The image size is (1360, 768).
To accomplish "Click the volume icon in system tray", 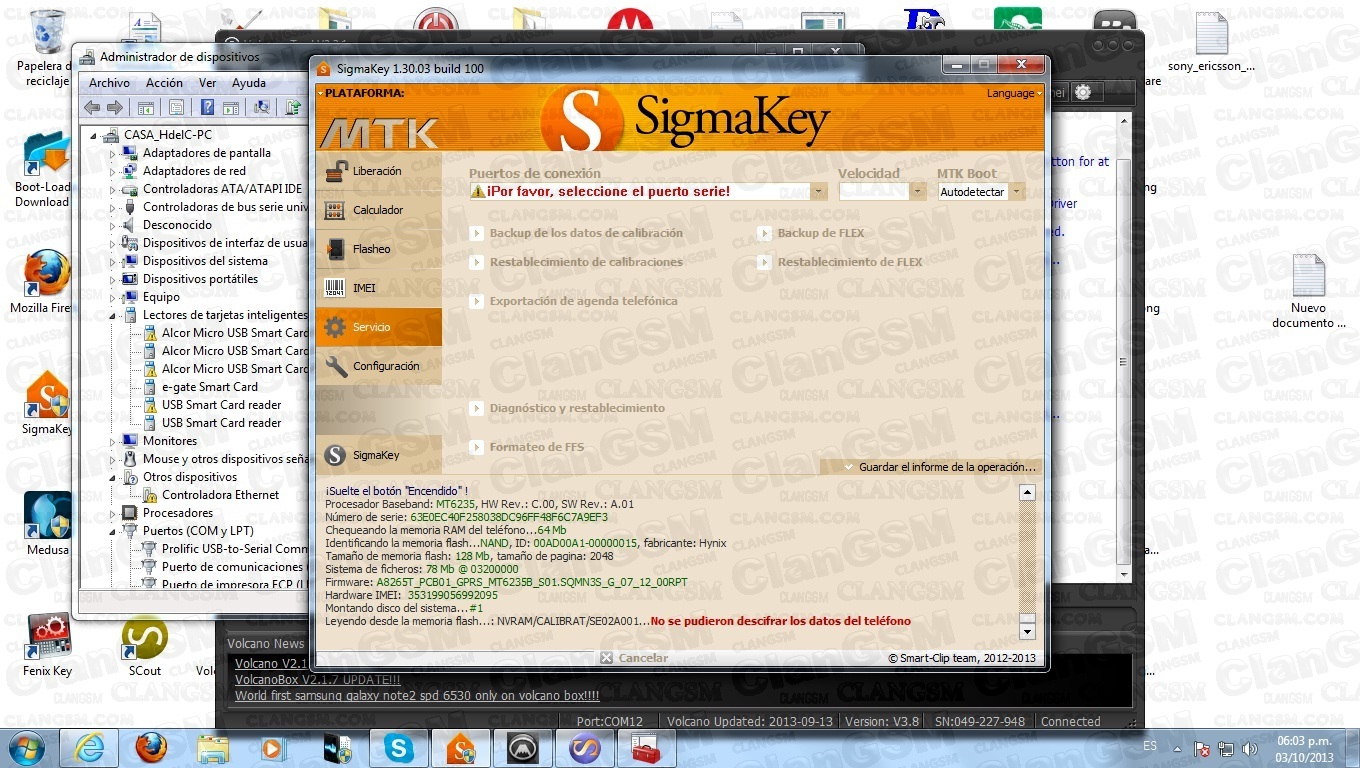I will tap(1250, 748).
